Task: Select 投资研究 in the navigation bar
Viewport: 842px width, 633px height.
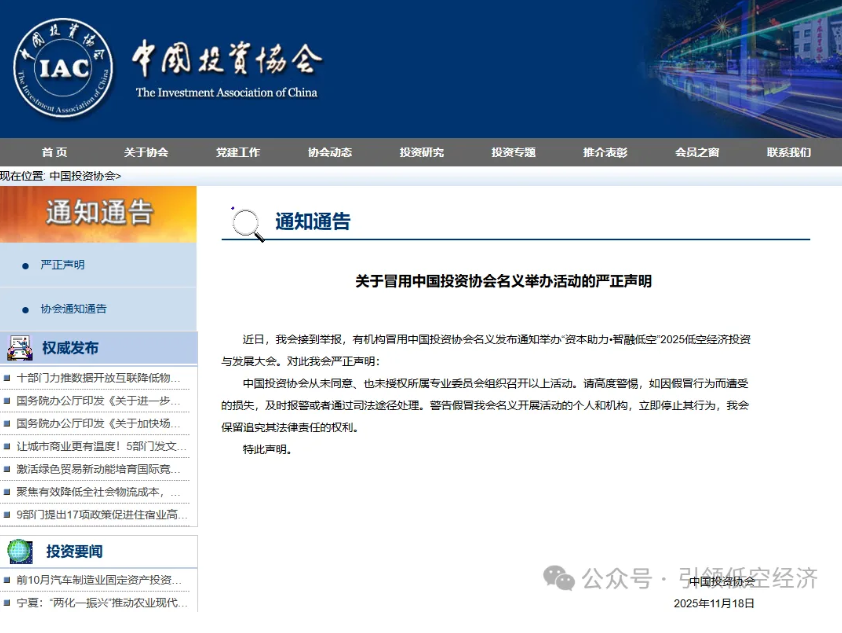Action: pos(421,152)
